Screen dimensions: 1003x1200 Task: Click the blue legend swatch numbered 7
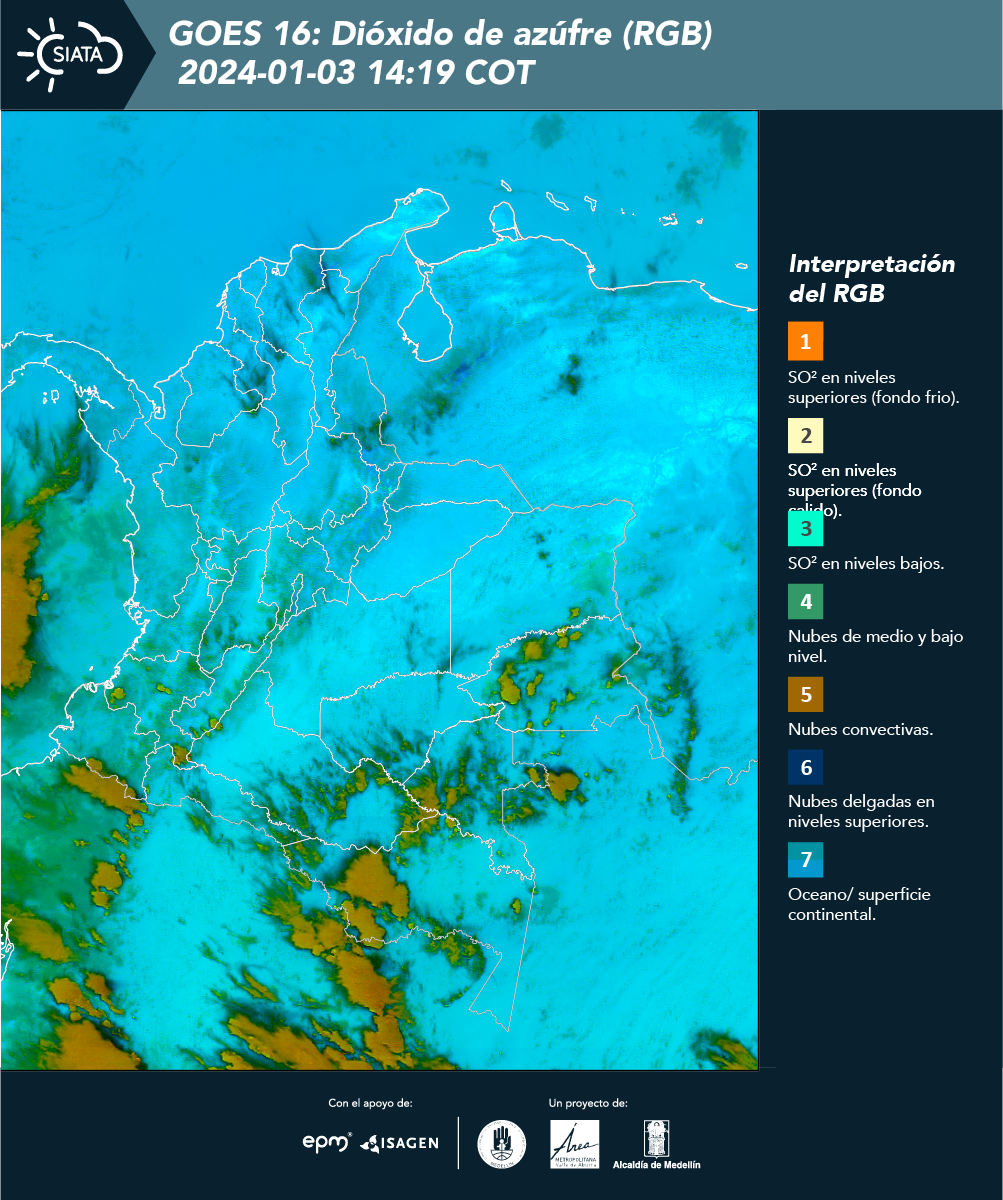[x=805, y=860]
